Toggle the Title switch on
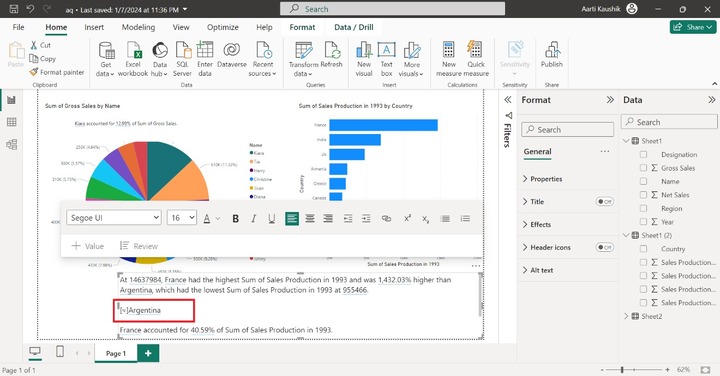The height and width of the screenshot is (376, 720). [x=604, y=202]
